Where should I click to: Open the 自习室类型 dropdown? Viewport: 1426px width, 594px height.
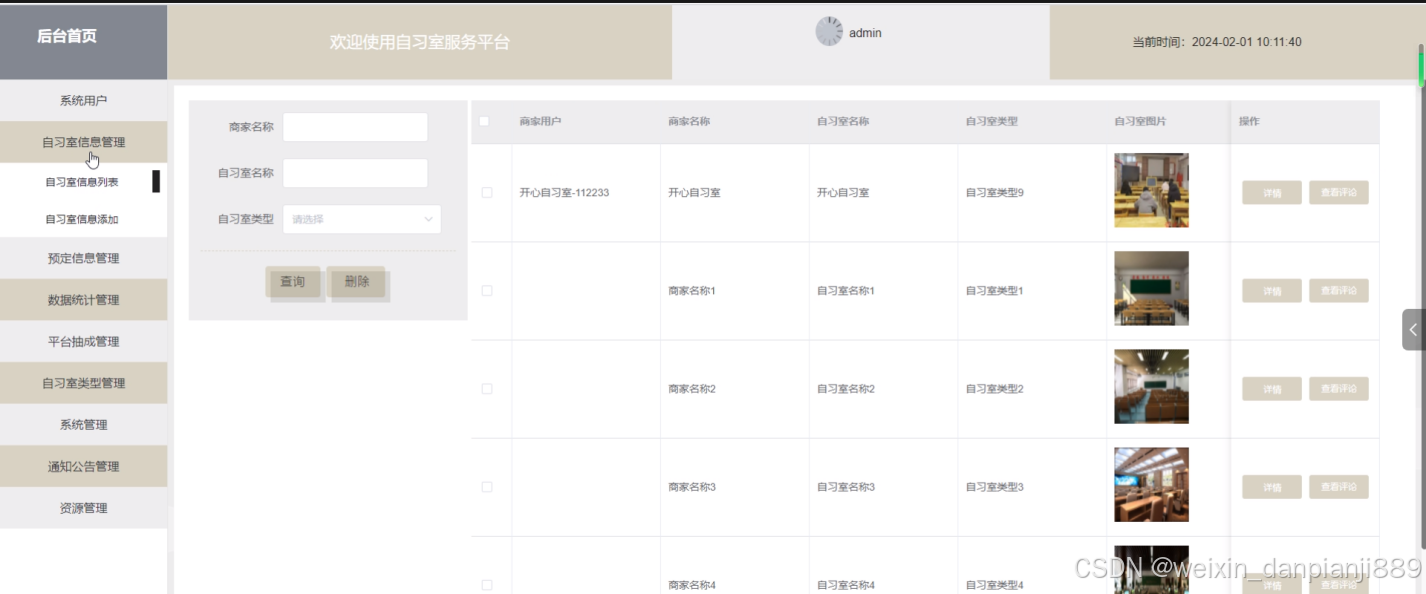362,219
